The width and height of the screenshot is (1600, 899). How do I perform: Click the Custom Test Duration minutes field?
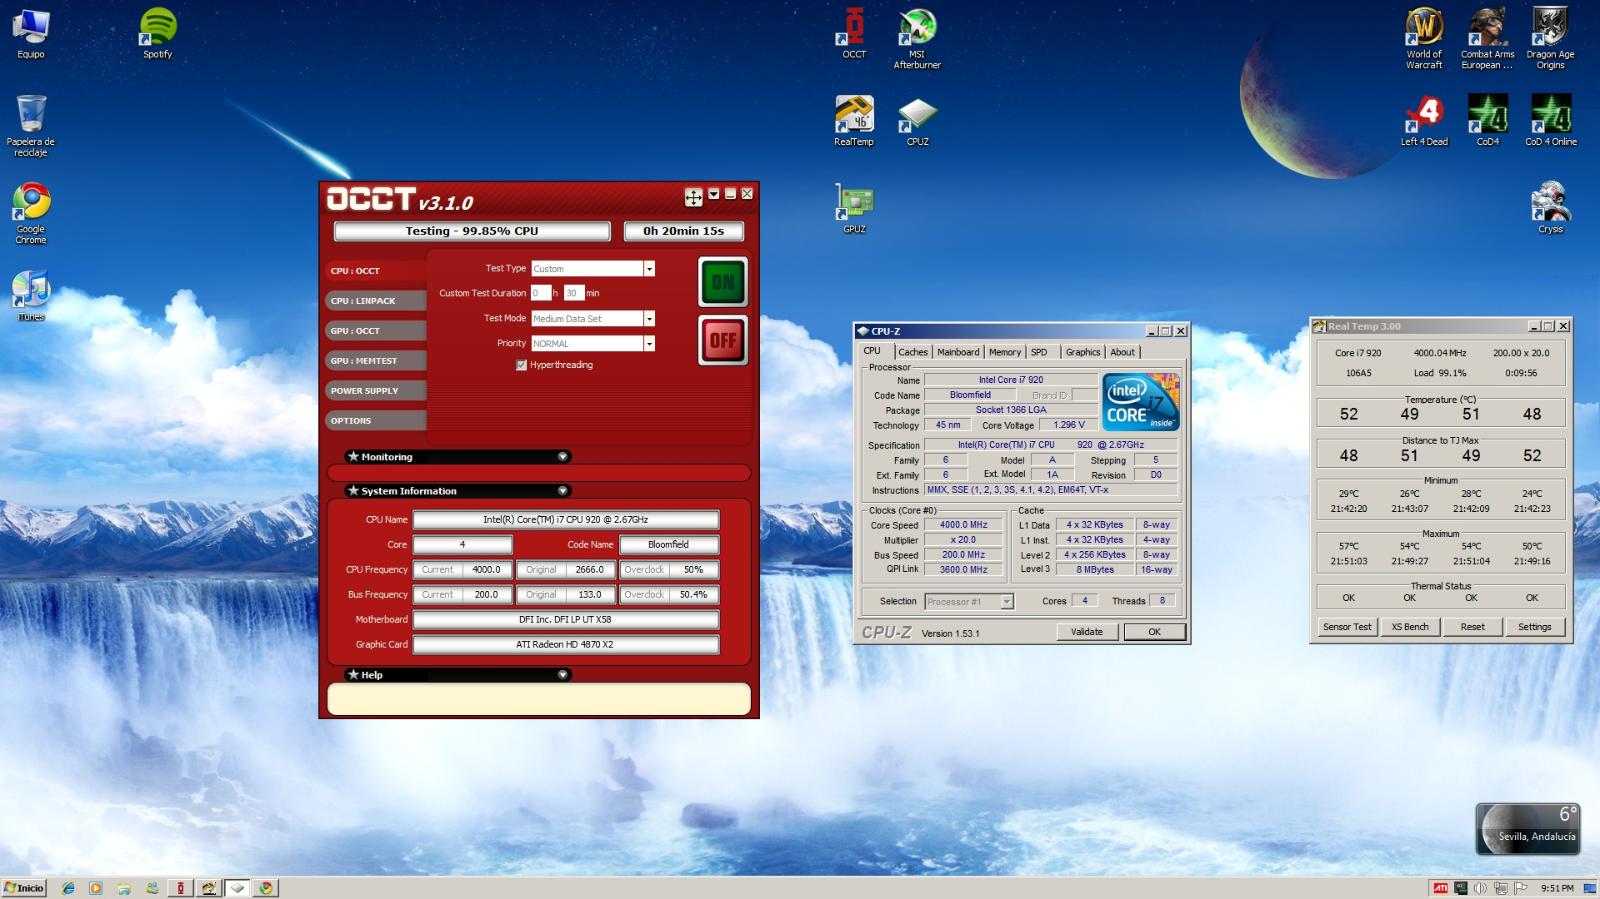click(x=574, y=293)
